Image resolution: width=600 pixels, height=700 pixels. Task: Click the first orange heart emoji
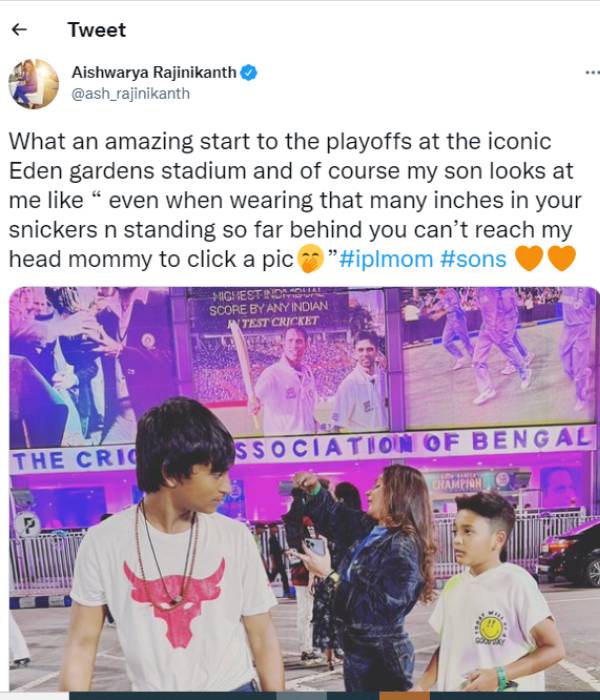click(x=529, y=258)
